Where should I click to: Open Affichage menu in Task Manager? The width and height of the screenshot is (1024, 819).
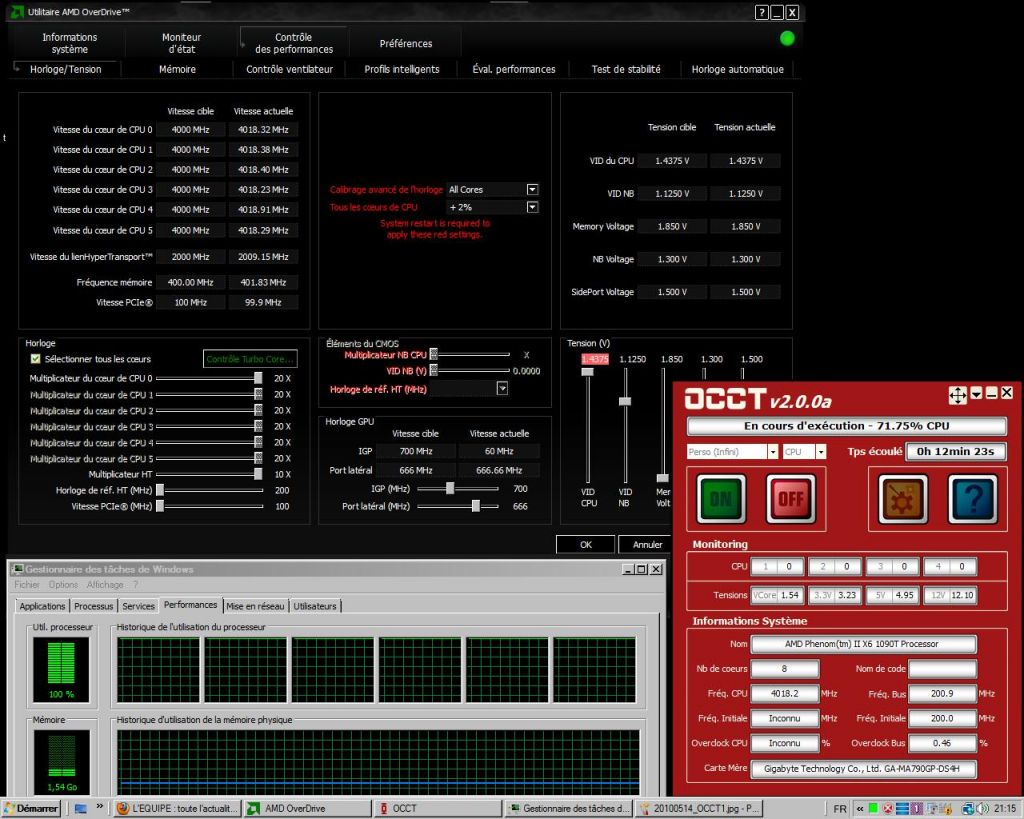tap(104, 585)
